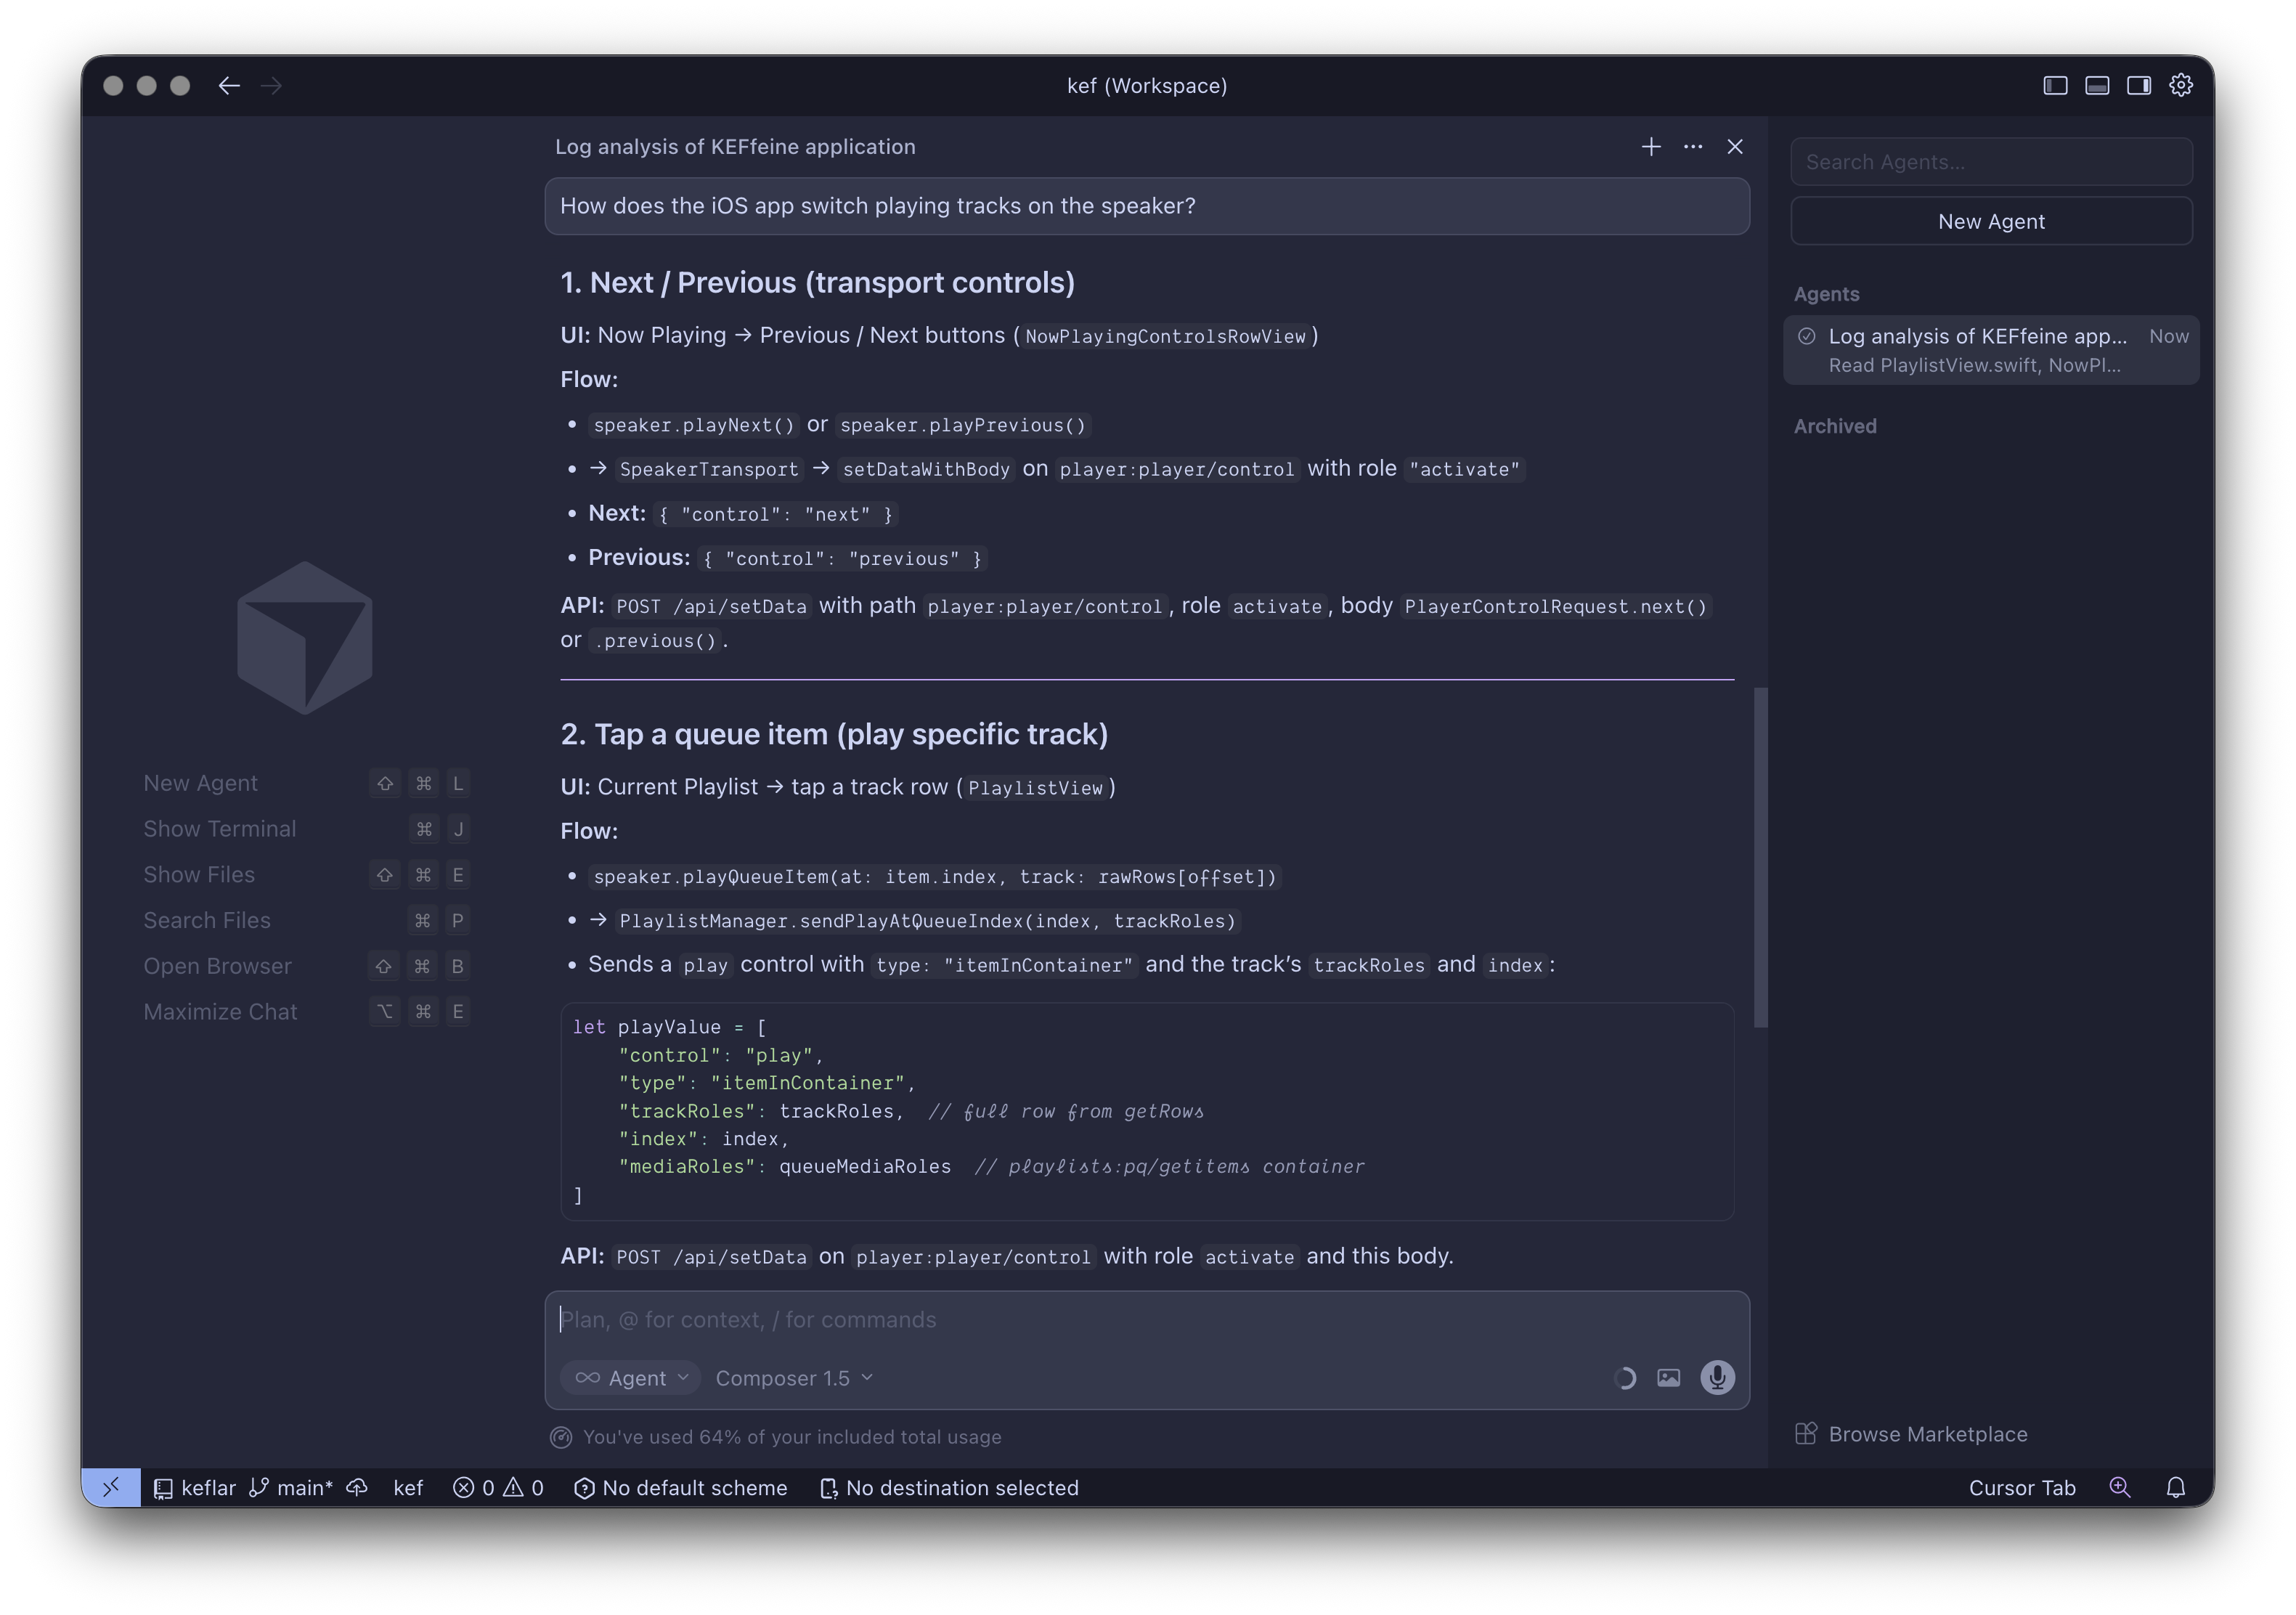Open the Composer 1.5 model dropdown

click(x=794, y=1377)
